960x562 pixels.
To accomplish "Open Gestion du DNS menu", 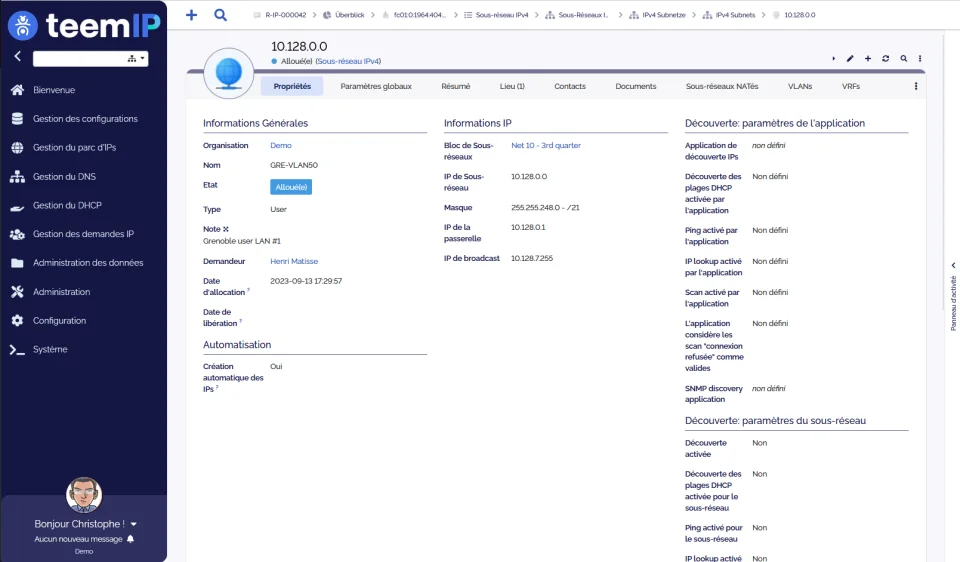I will click(x=64, y=176).
